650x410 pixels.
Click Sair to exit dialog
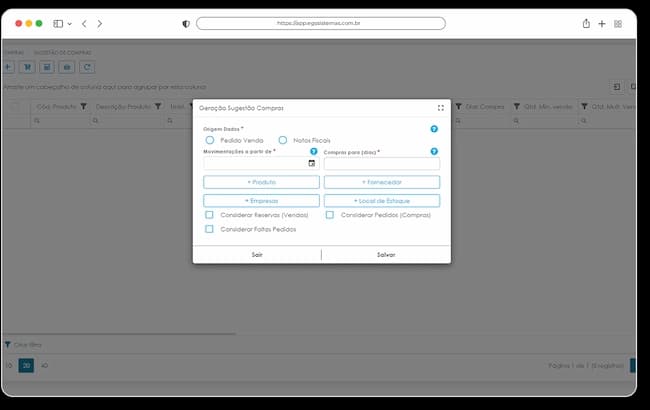257,255
